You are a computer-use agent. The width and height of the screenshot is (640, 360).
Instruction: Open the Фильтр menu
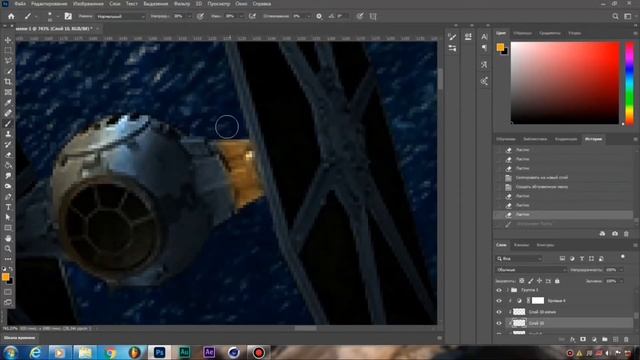point(182,4)
